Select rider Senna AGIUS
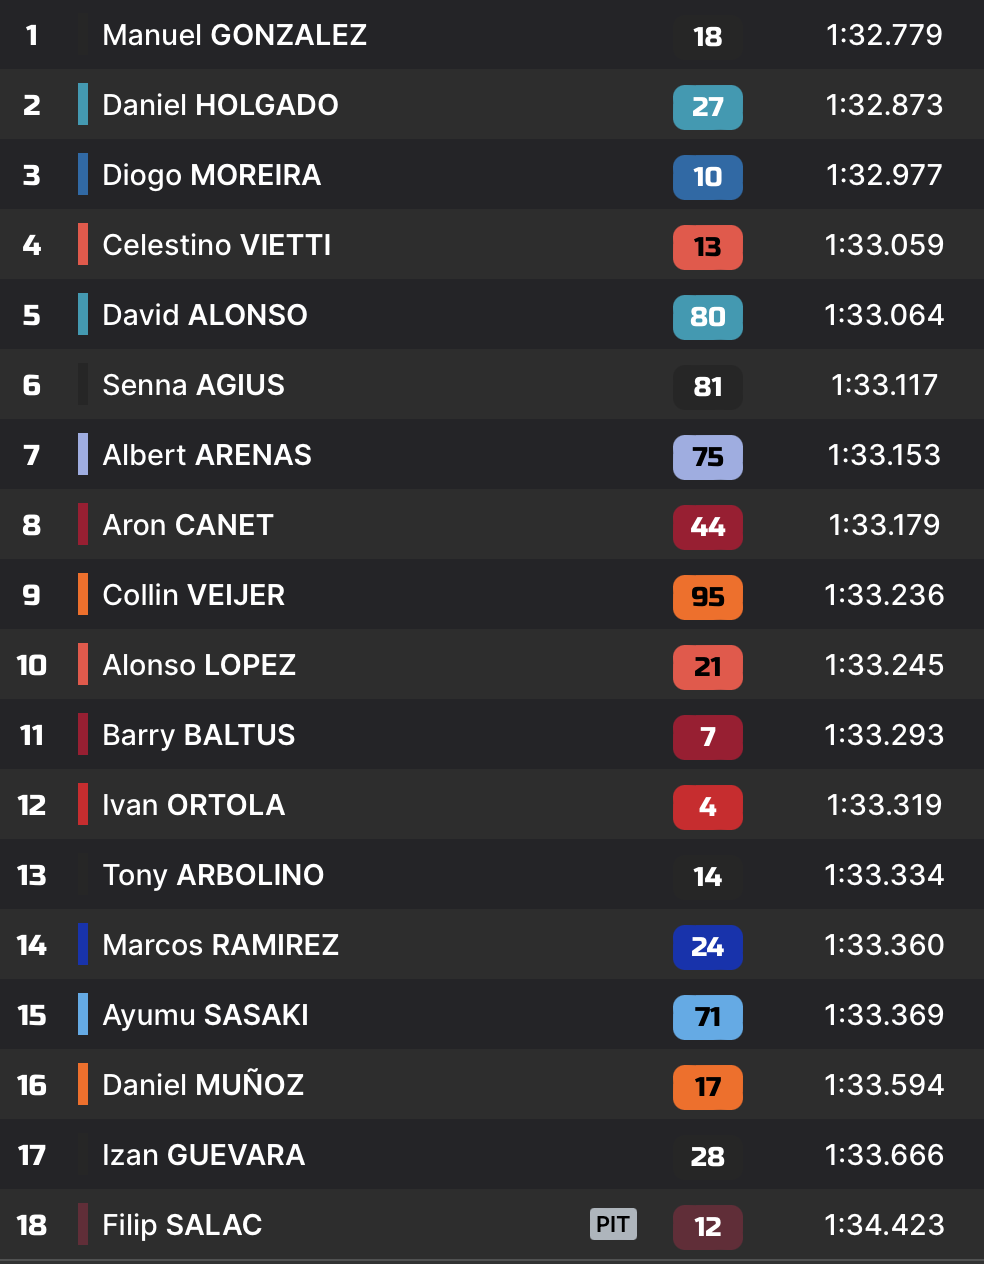Viewport: 984px width, 1264px height. pyautogui.click(x=193, y=385)
